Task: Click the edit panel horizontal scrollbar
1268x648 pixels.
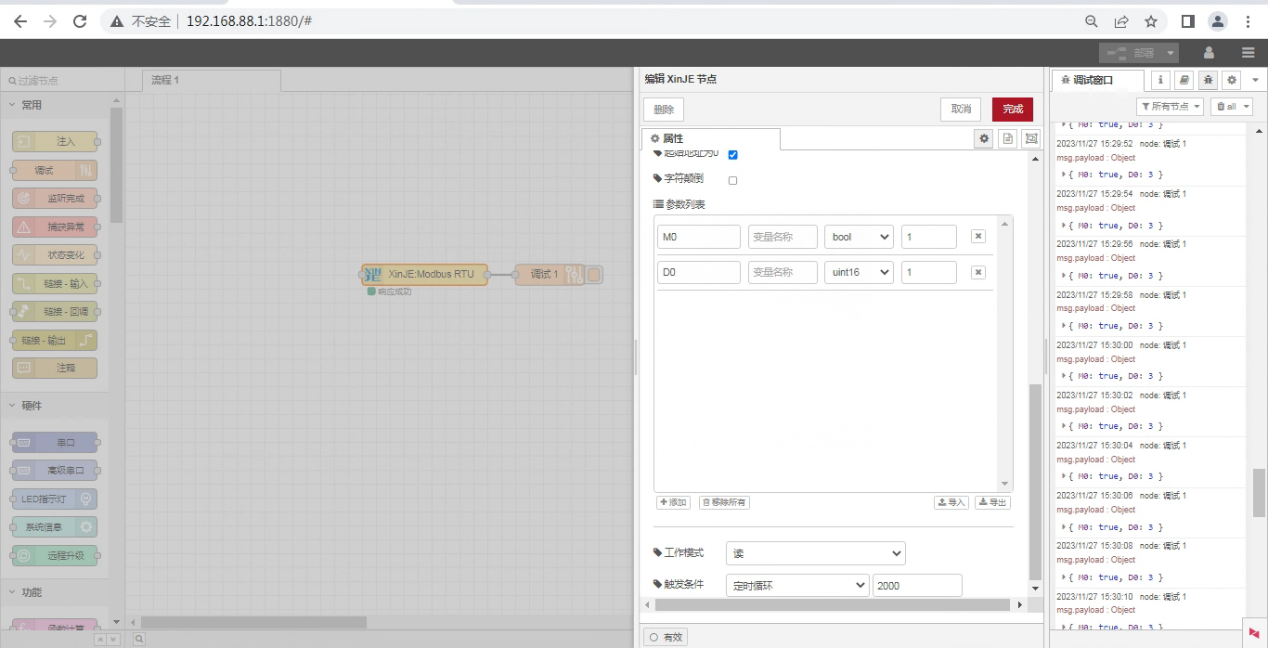Action: 833,605
